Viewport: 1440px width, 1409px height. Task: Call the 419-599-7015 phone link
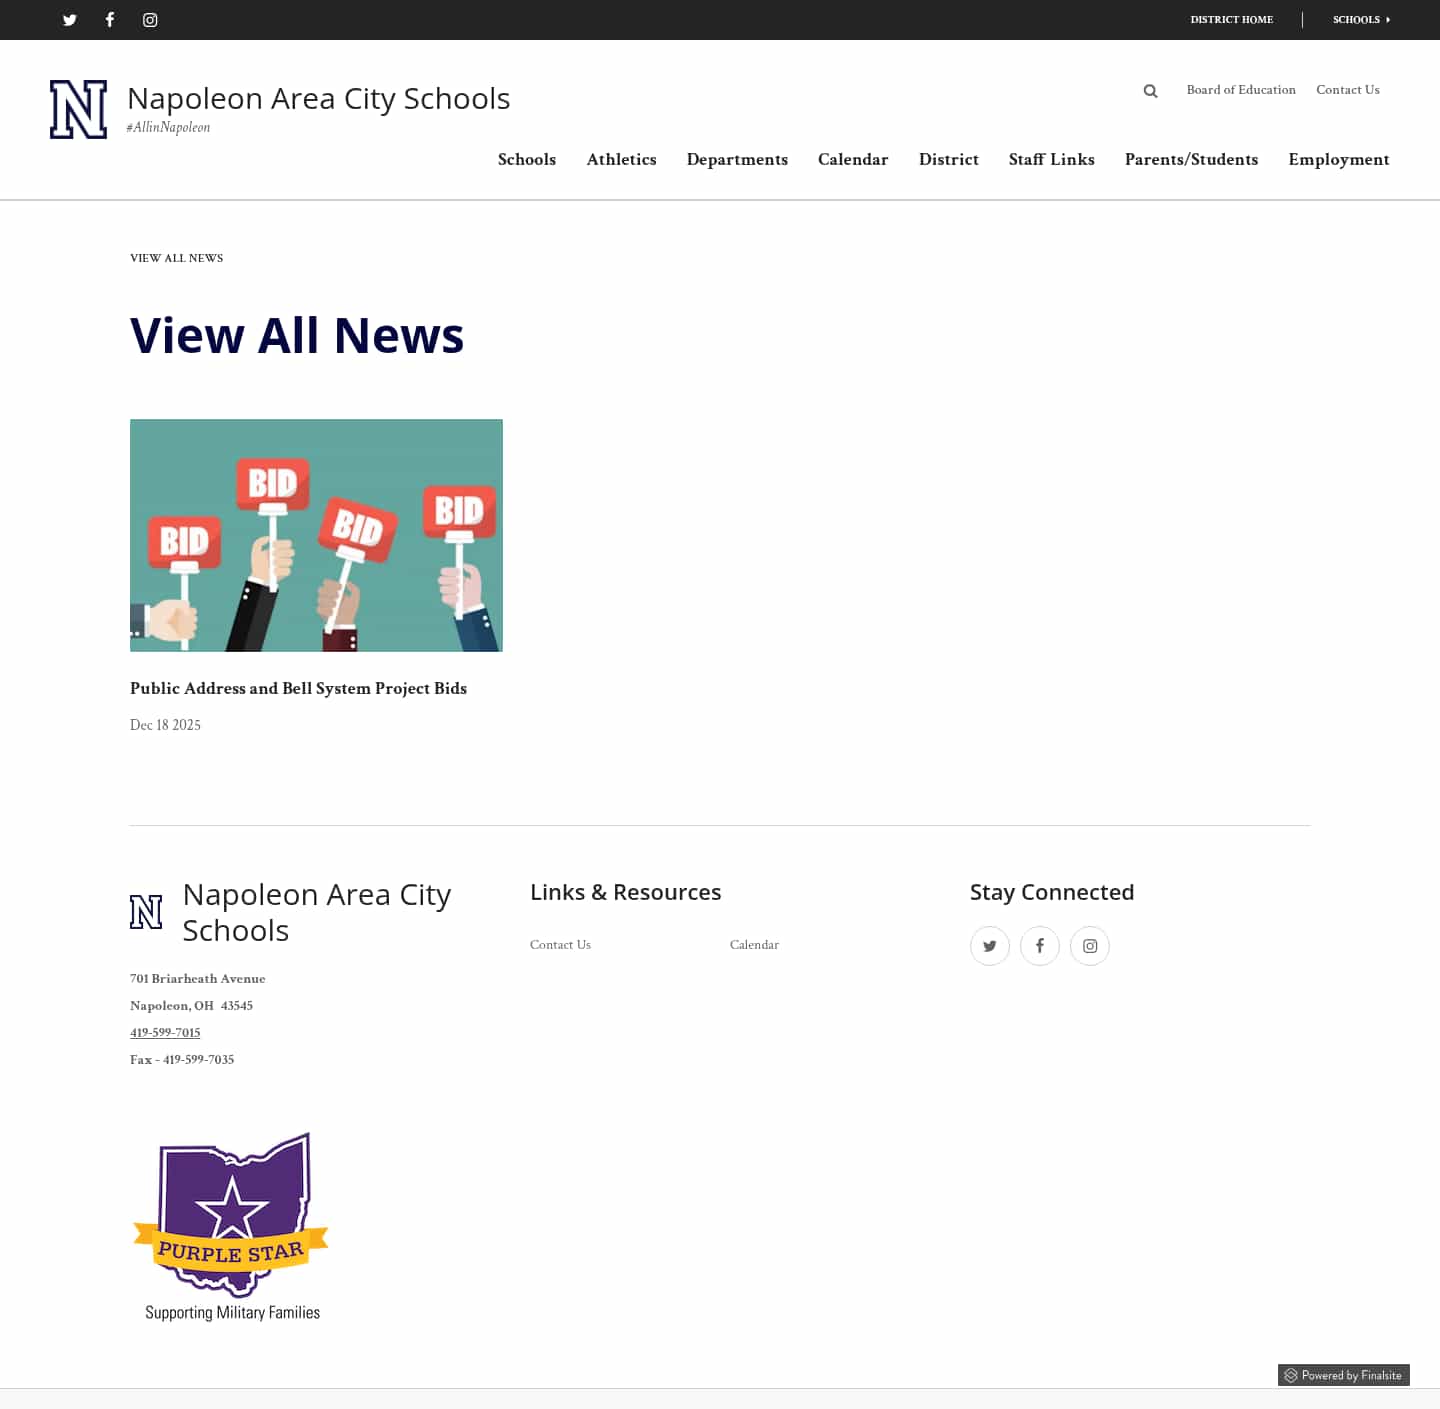[165, 1032]
